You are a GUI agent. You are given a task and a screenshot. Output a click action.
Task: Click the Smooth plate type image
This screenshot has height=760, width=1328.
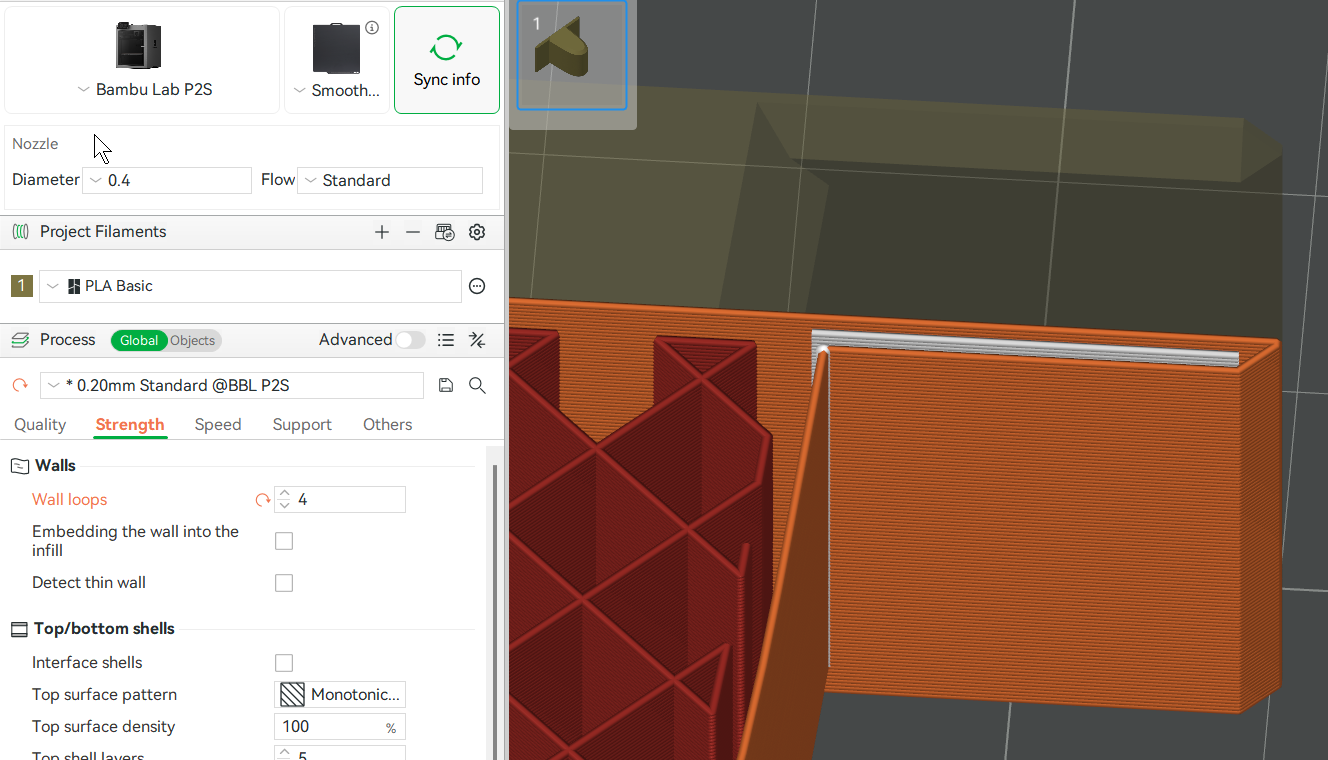click(x=336, y=49)
